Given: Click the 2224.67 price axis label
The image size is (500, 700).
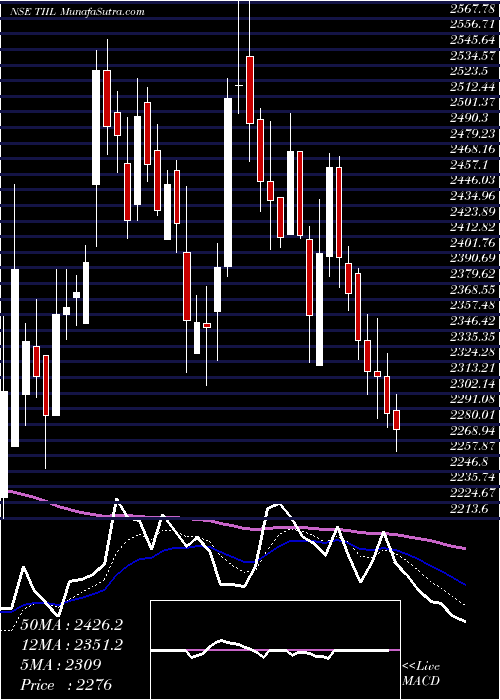Looking at the screenshot, I should click(x=474, y=492).
